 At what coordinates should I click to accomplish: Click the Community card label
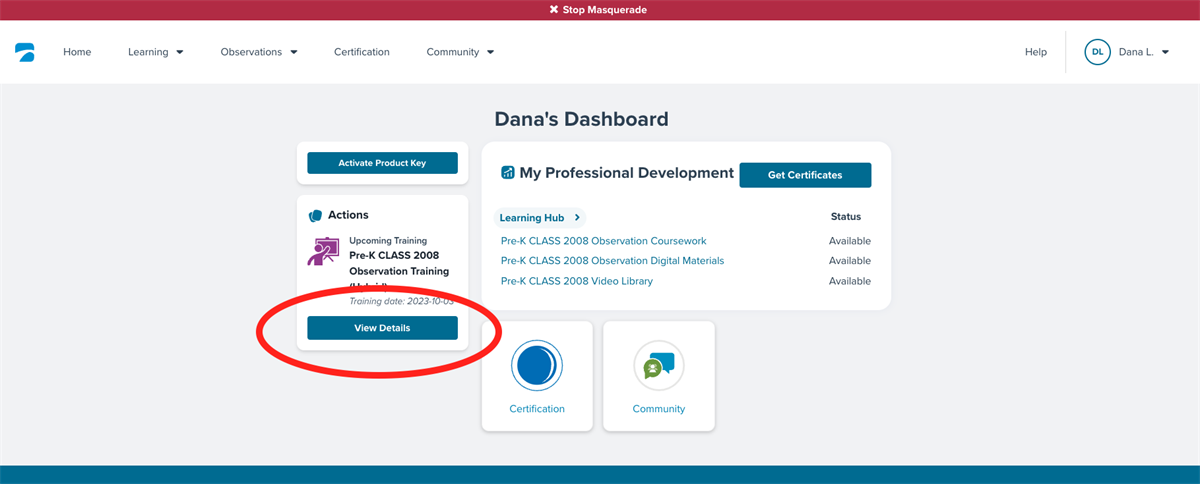click(x=659, y=409)
